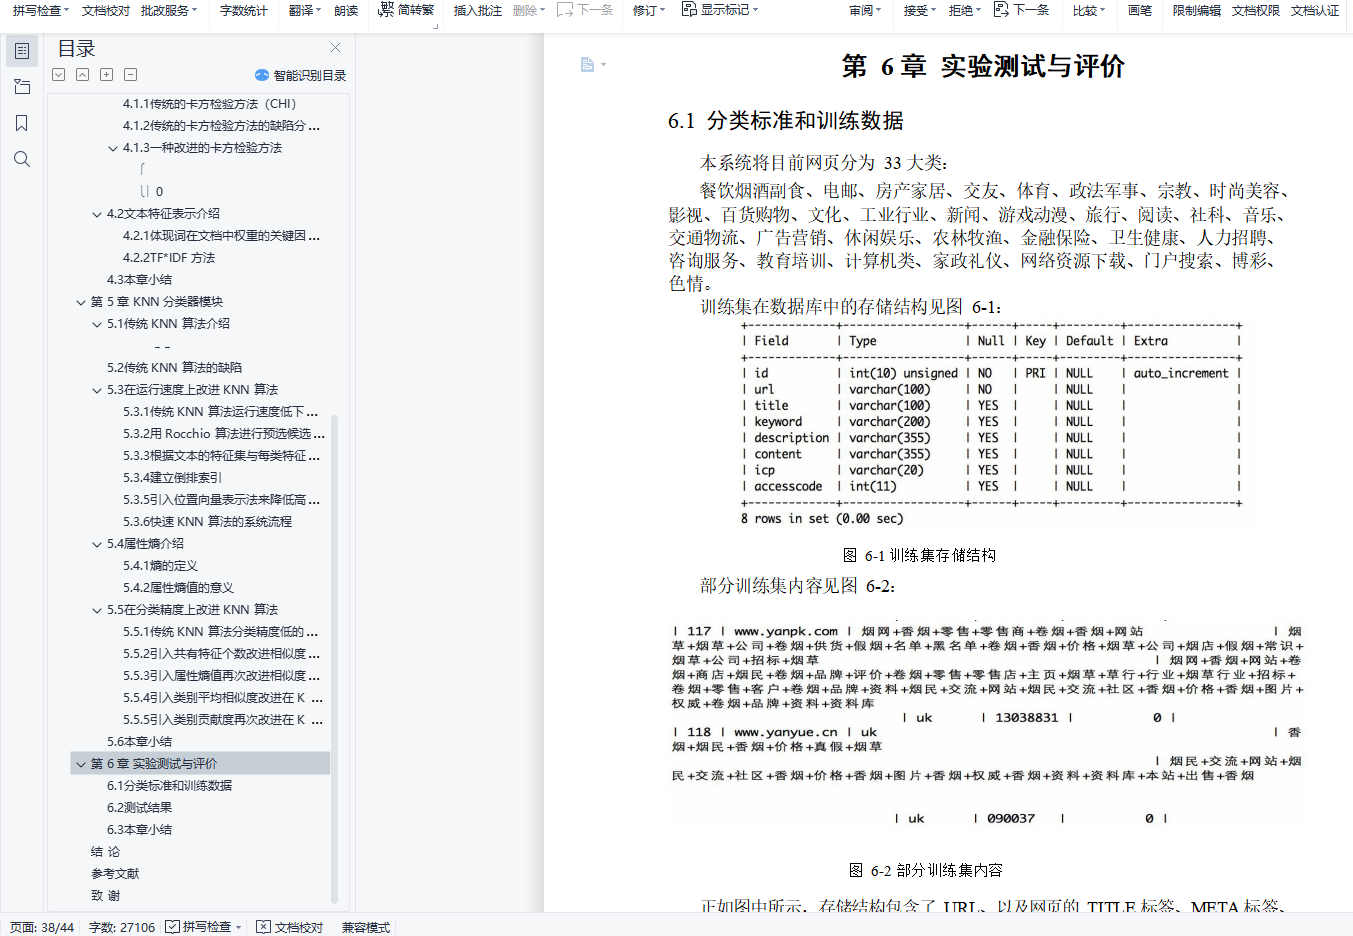Click the outline panel vertical scrollbar

[x=335, y=660]
